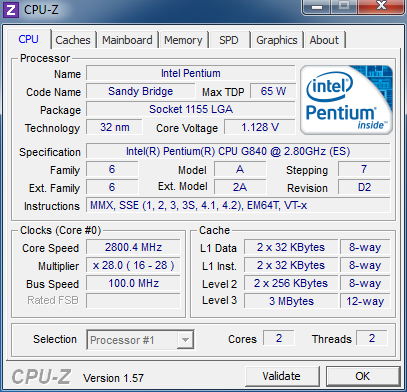The height and width of the screenshot is (392, 407).
Task: Click the Ext. Family value field
Action: (112, 187)
